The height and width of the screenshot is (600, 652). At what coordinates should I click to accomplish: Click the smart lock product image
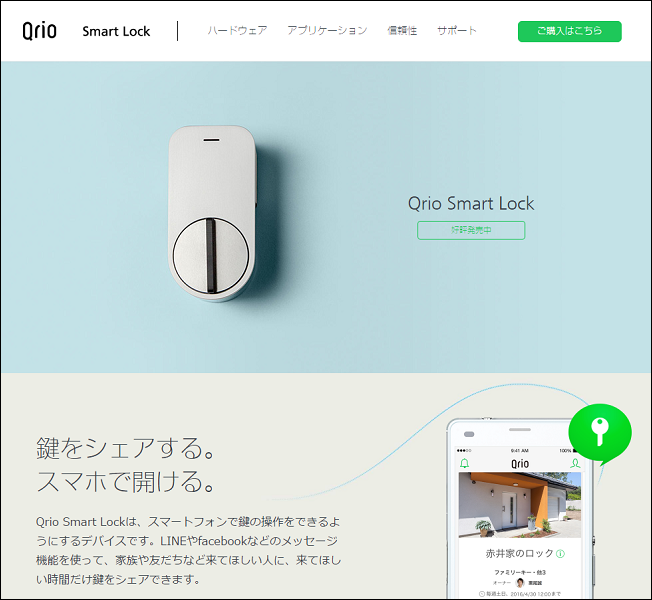pos(212,214)
